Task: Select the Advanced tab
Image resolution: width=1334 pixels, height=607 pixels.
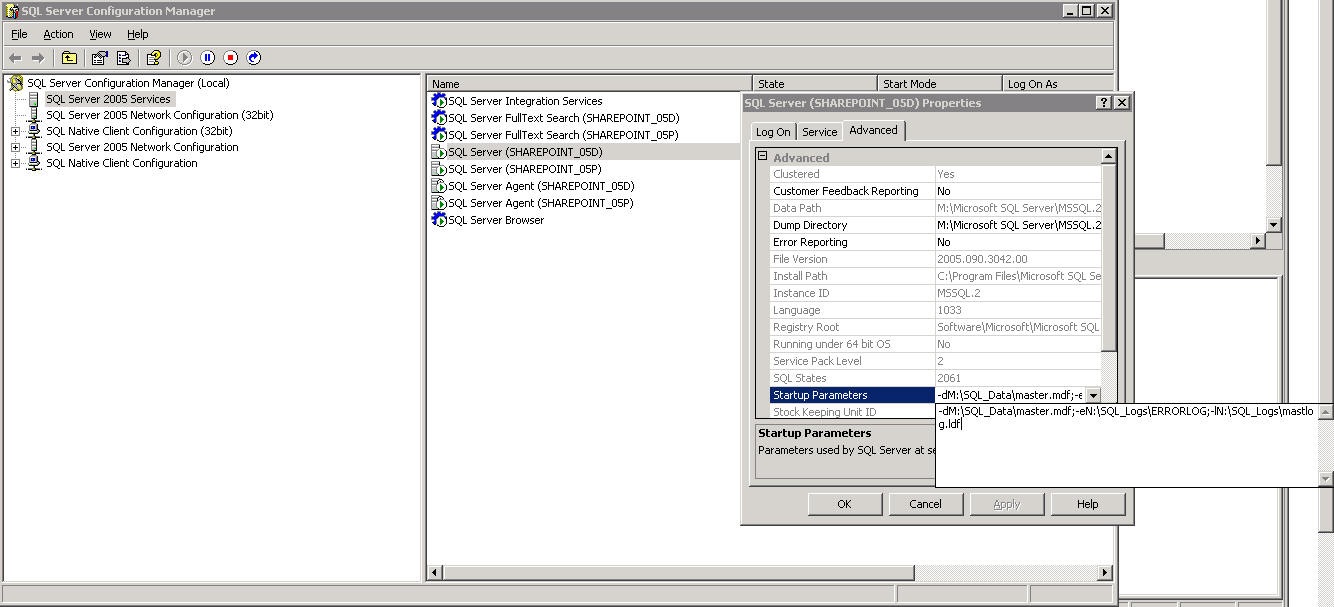Action: pos(874,130)
